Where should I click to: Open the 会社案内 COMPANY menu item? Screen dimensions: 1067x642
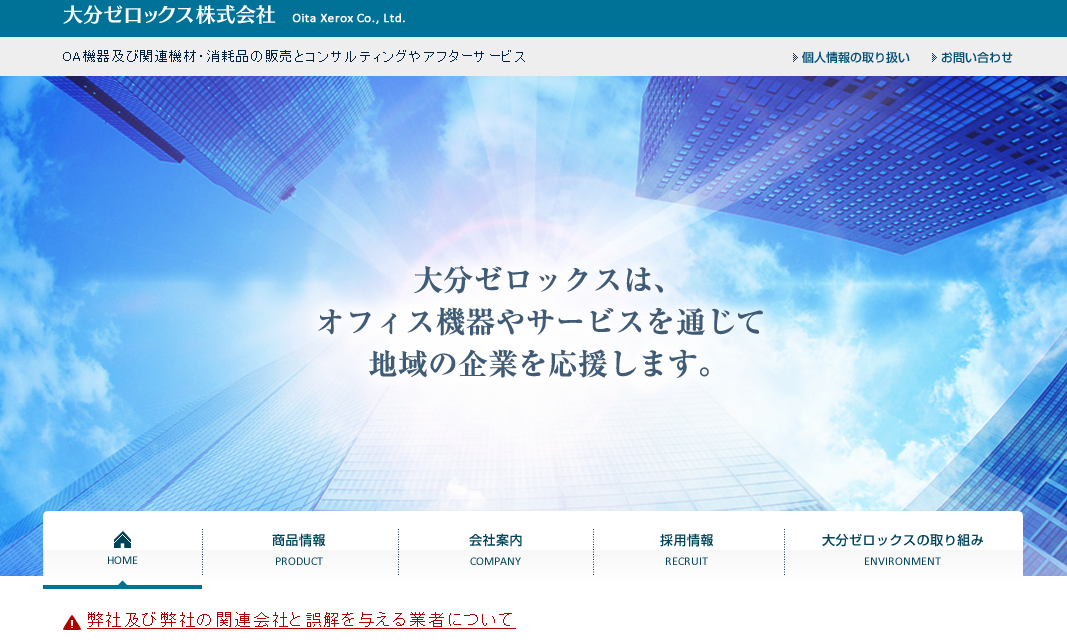point(495,550)
